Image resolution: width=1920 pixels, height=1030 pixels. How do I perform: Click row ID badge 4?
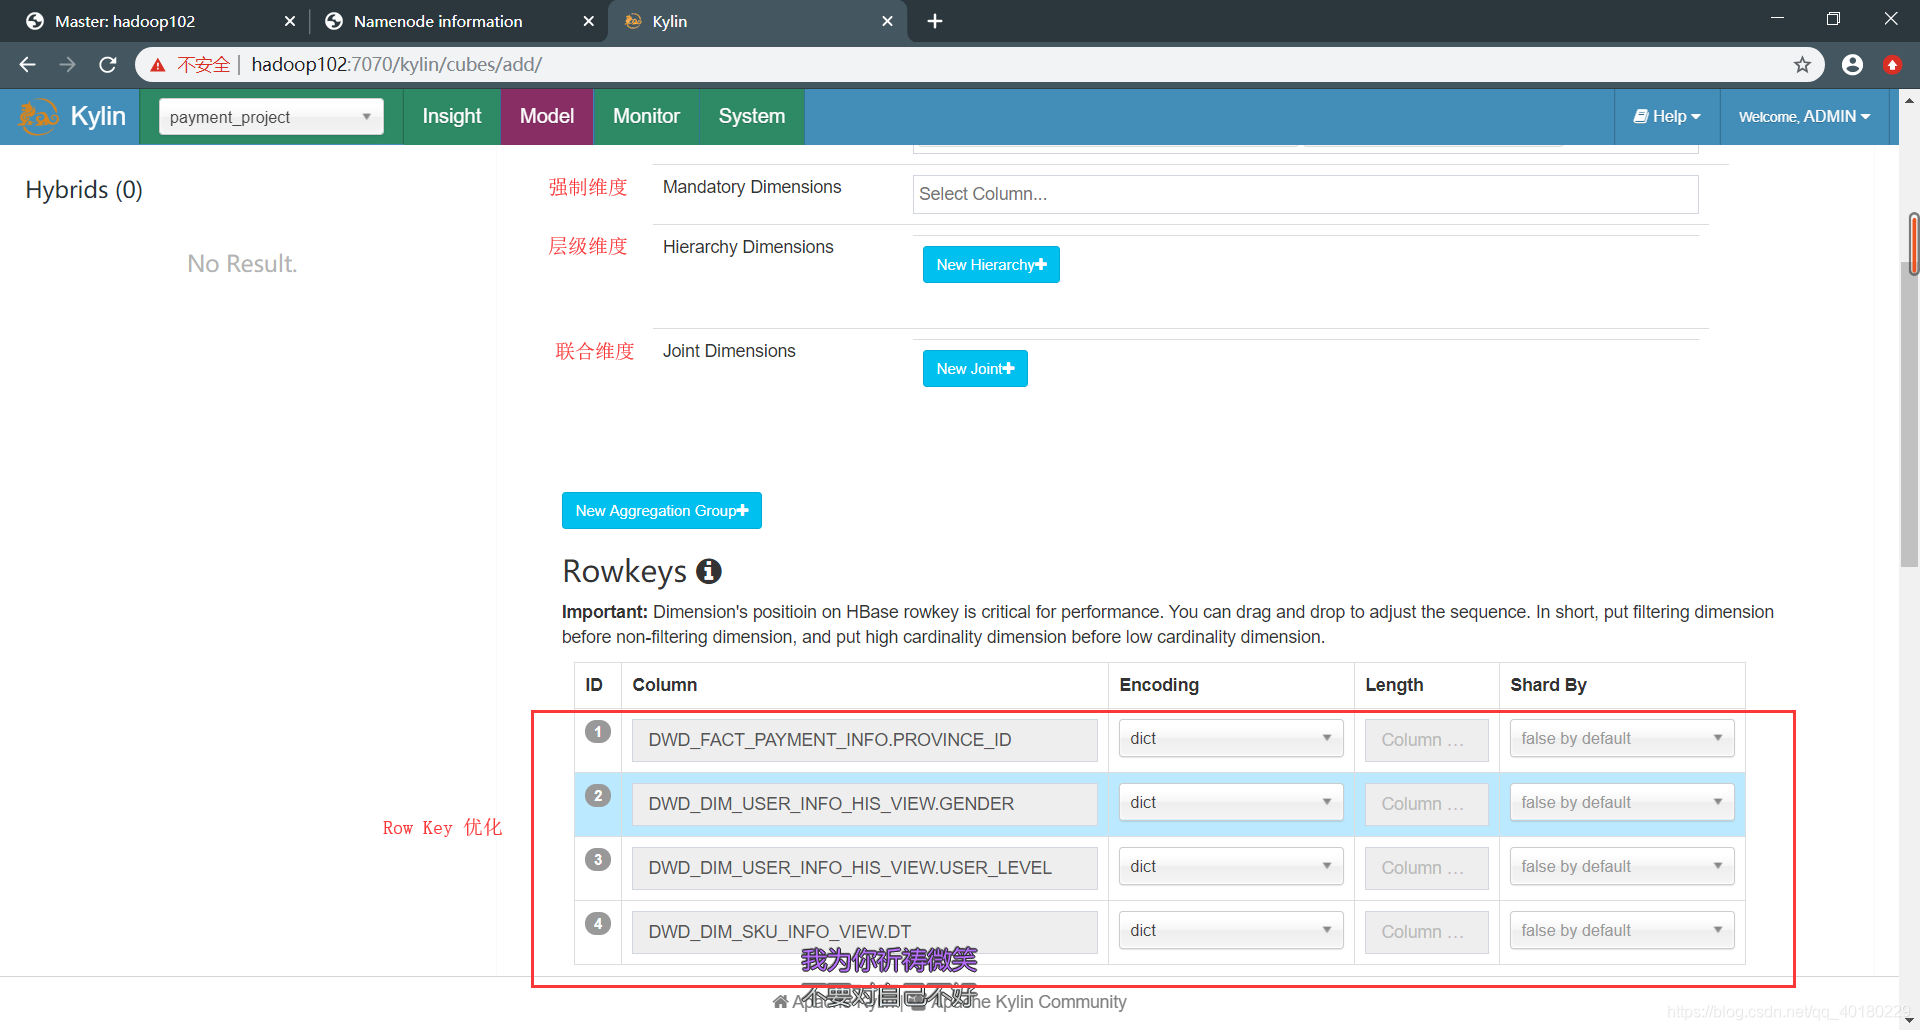(x=598, y=924)
